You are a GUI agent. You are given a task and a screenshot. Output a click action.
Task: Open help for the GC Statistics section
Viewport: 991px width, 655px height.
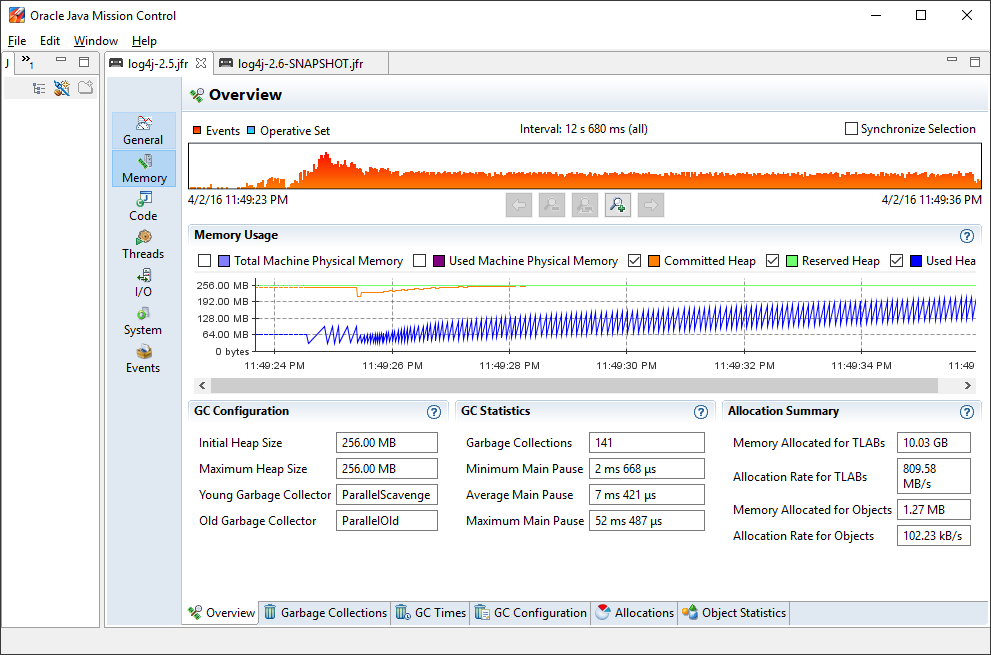pos(701,412)
